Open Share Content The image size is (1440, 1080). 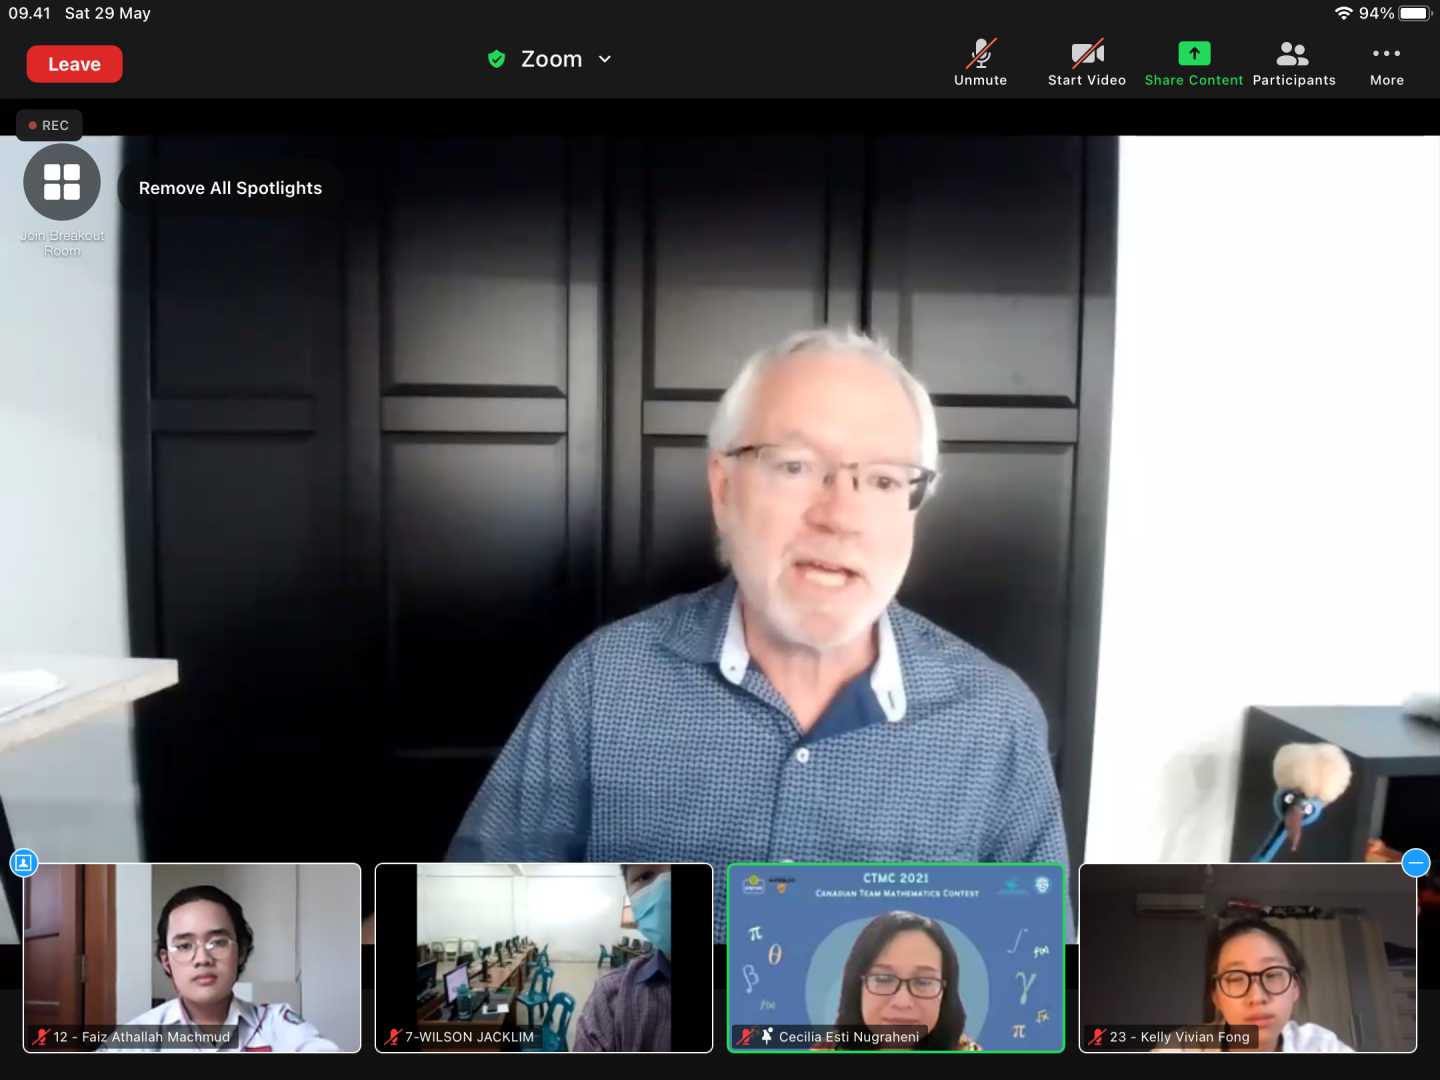click(1193, 62)
